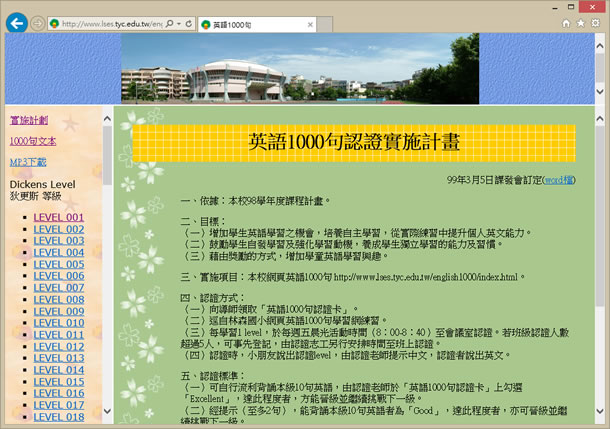Download the word檔 document link
This screenshot has width=610, height=429.
[559, 180]
